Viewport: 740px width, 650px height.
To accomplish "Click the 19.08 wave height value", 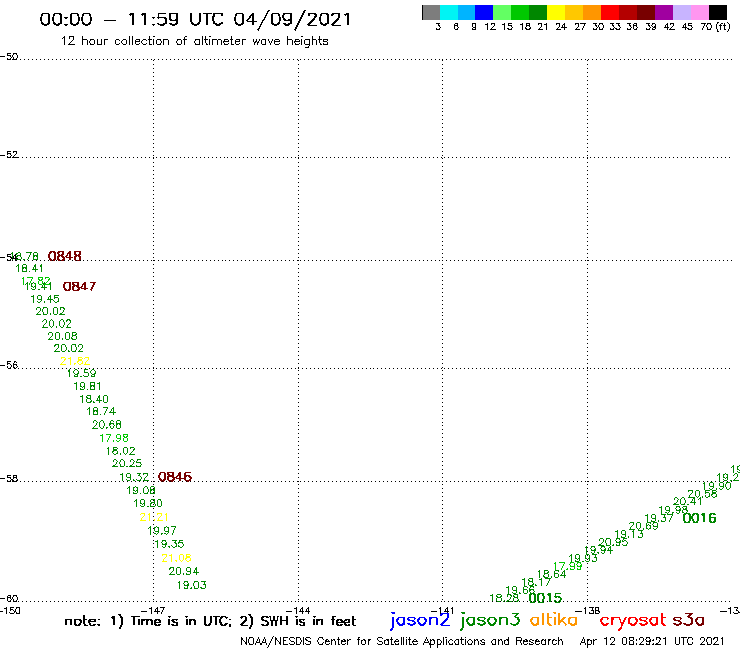I will coord(141,490).
